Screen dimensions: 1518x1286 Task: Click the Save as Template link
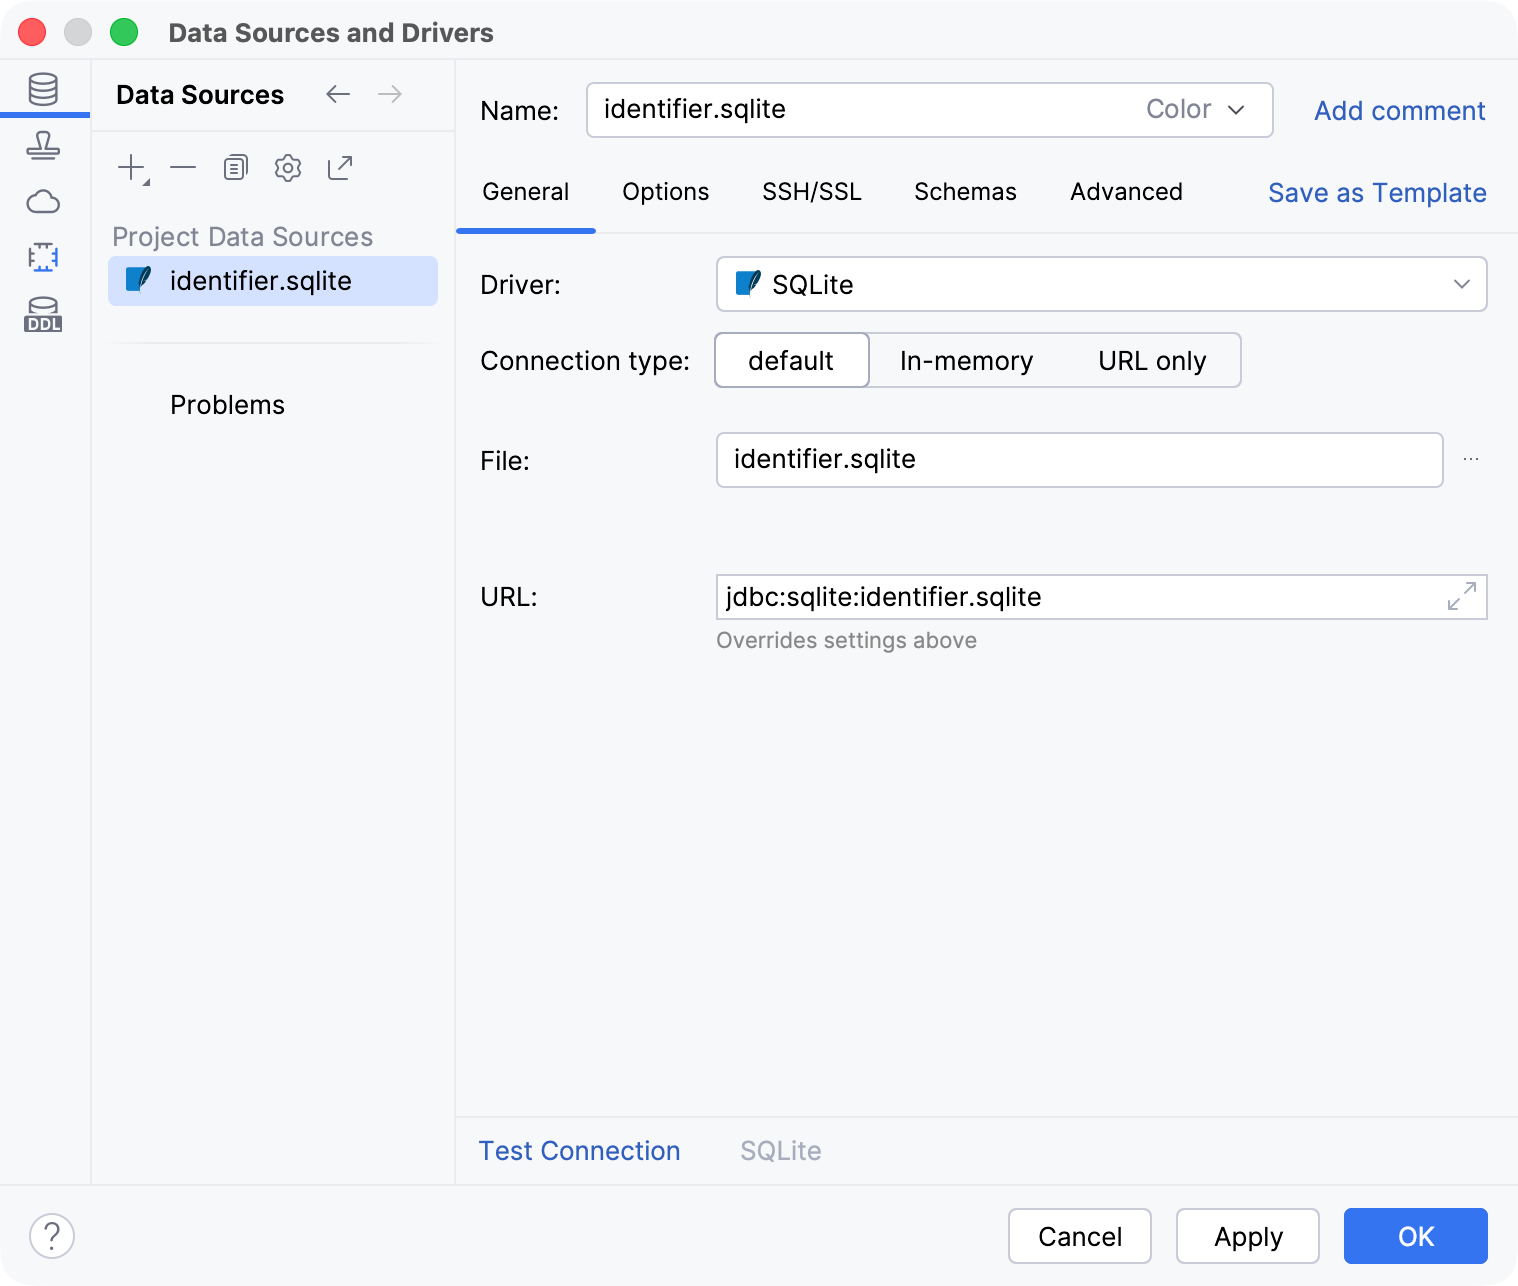1377,192
